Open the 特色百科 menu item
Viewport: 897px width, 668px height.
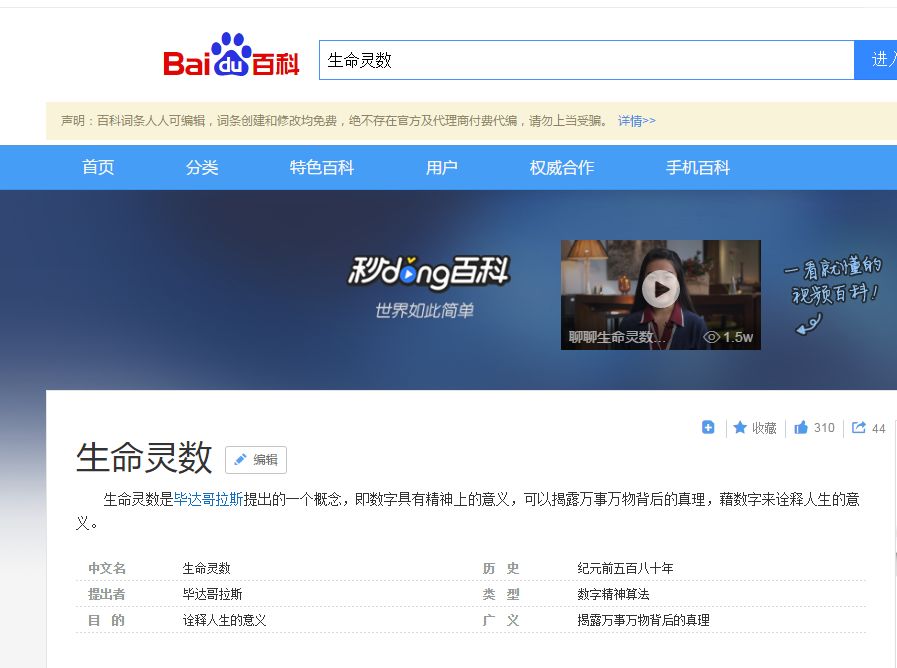(x=322, y=167)
